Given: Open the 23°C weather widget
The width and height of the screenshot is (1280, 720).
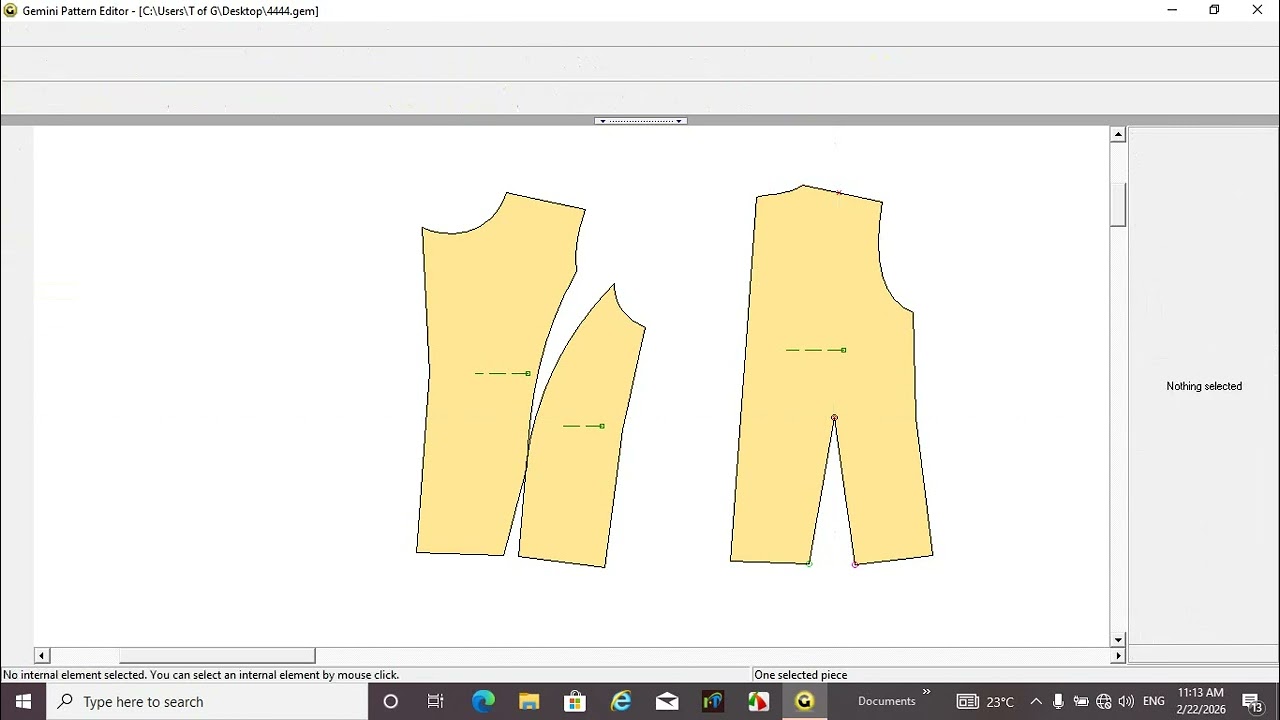Looking at the screenshot, I should tap(986, 701).
